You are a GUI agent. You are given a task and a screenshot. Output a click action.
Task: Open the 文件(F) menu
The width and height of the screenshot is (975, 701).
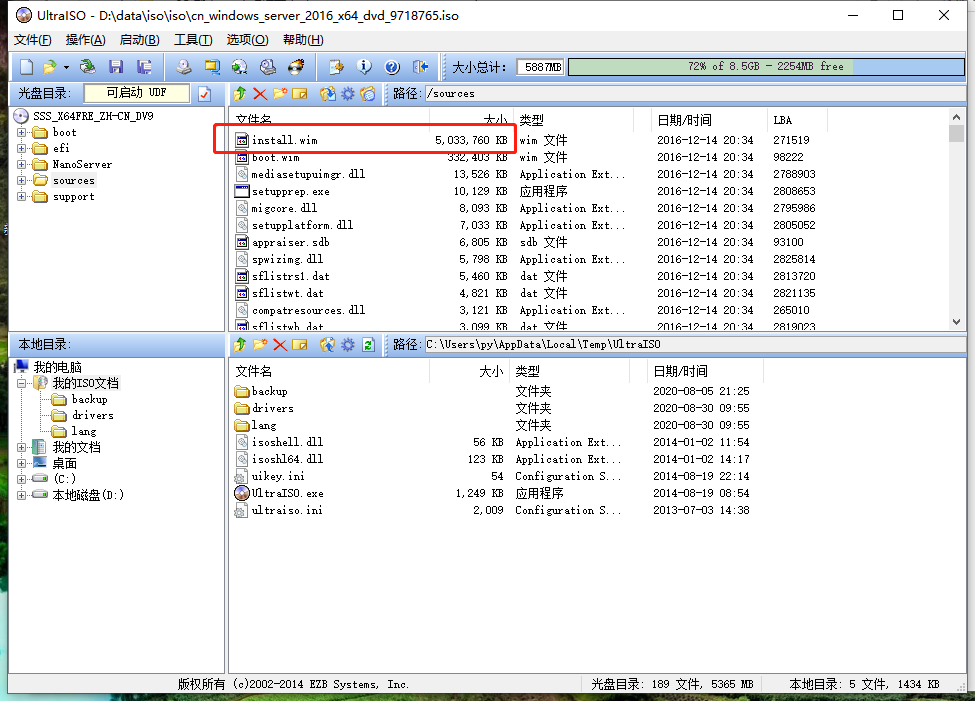pos(32,40)
